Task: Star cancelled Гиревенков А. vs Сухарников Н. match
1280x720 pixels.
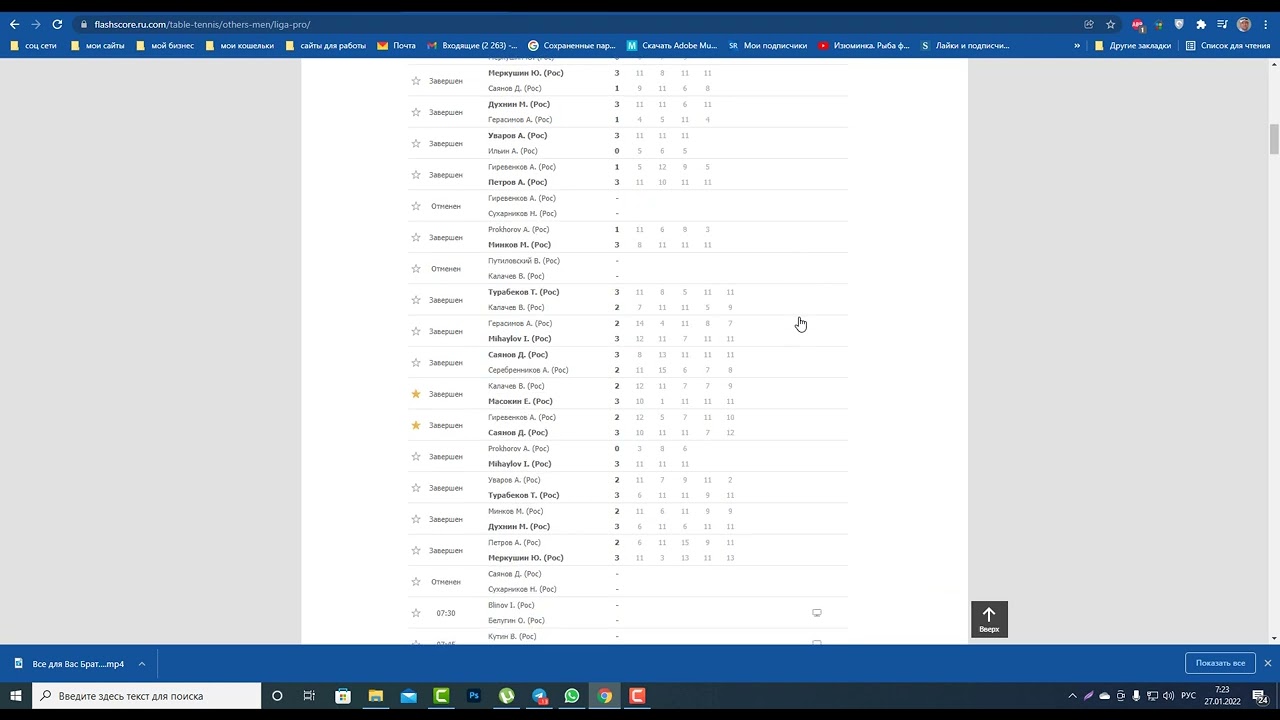Action: tap(416, 206)
